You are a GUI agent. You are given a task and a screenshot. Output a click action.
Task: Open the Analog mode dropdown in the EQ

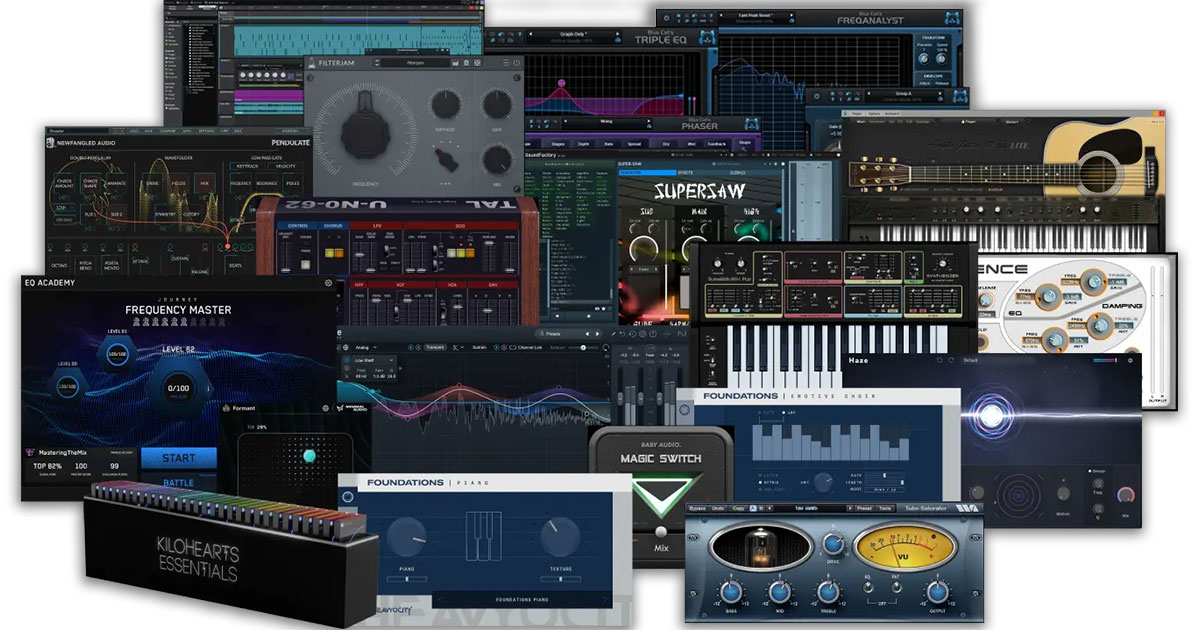click(366, 347)
